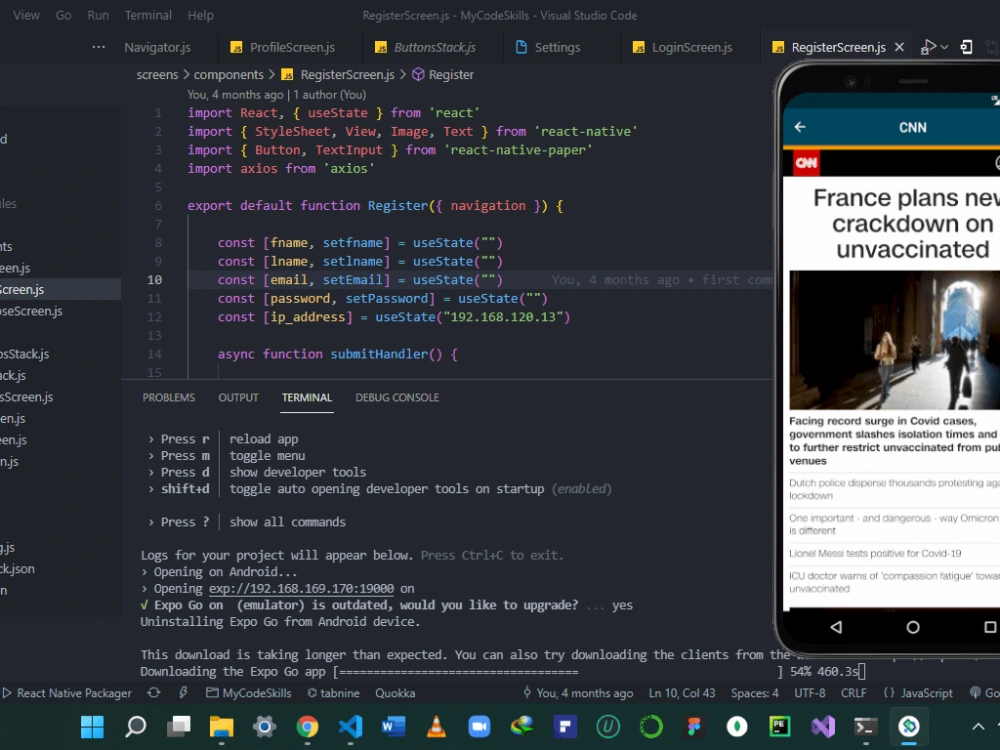Image resolution: width=1000 pixels, height=750 pixels.
Task: Tap the ICU doctor compassion fatigue story
Action: tap(894, 582)
